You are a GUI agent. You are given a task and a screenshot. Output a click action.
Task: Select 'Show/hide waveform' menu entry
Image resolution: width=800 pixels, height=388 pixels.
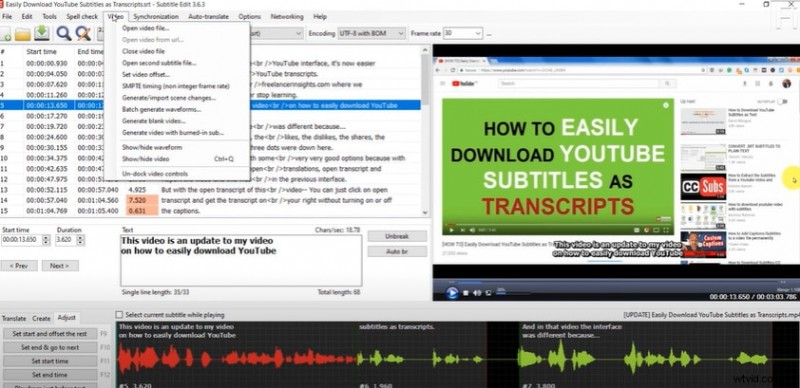pyautogui.click(x=177, y=148)
